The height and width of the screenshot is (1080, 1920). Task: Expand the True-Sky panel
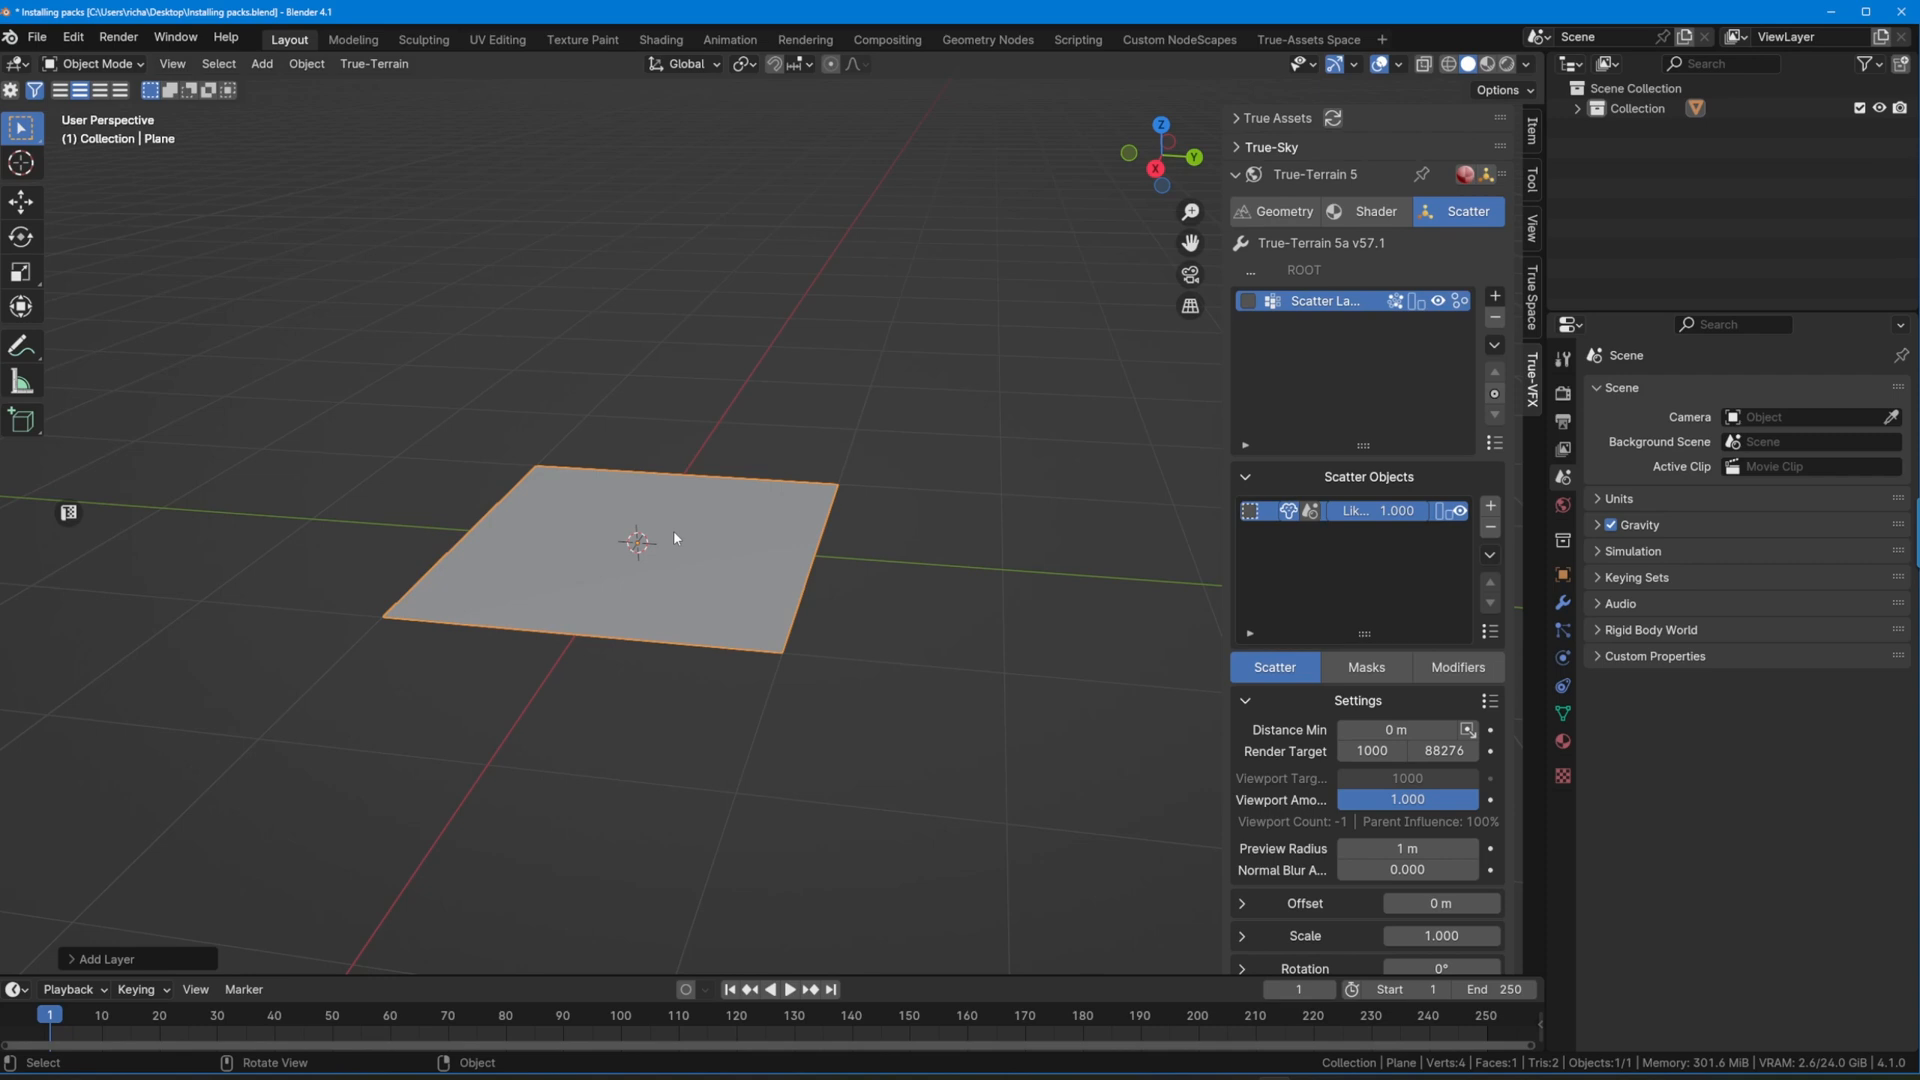[1271, 147]
